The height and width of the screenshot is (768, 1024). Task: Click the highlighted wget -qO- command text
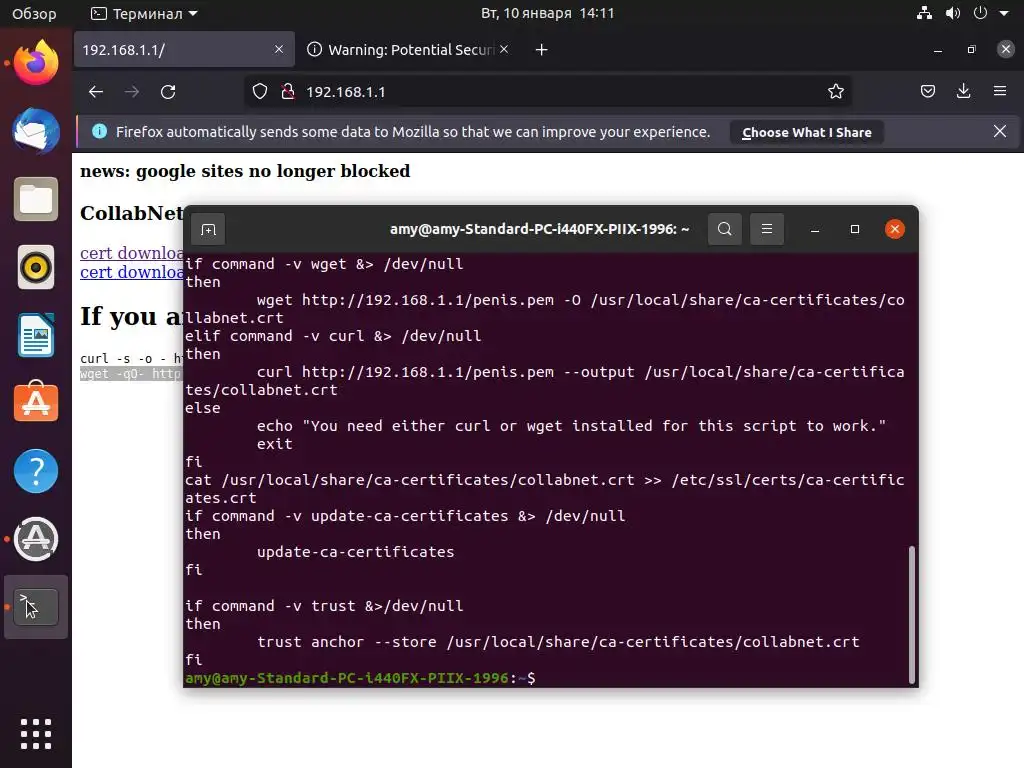pyautogui.click(x=131, y=374)
